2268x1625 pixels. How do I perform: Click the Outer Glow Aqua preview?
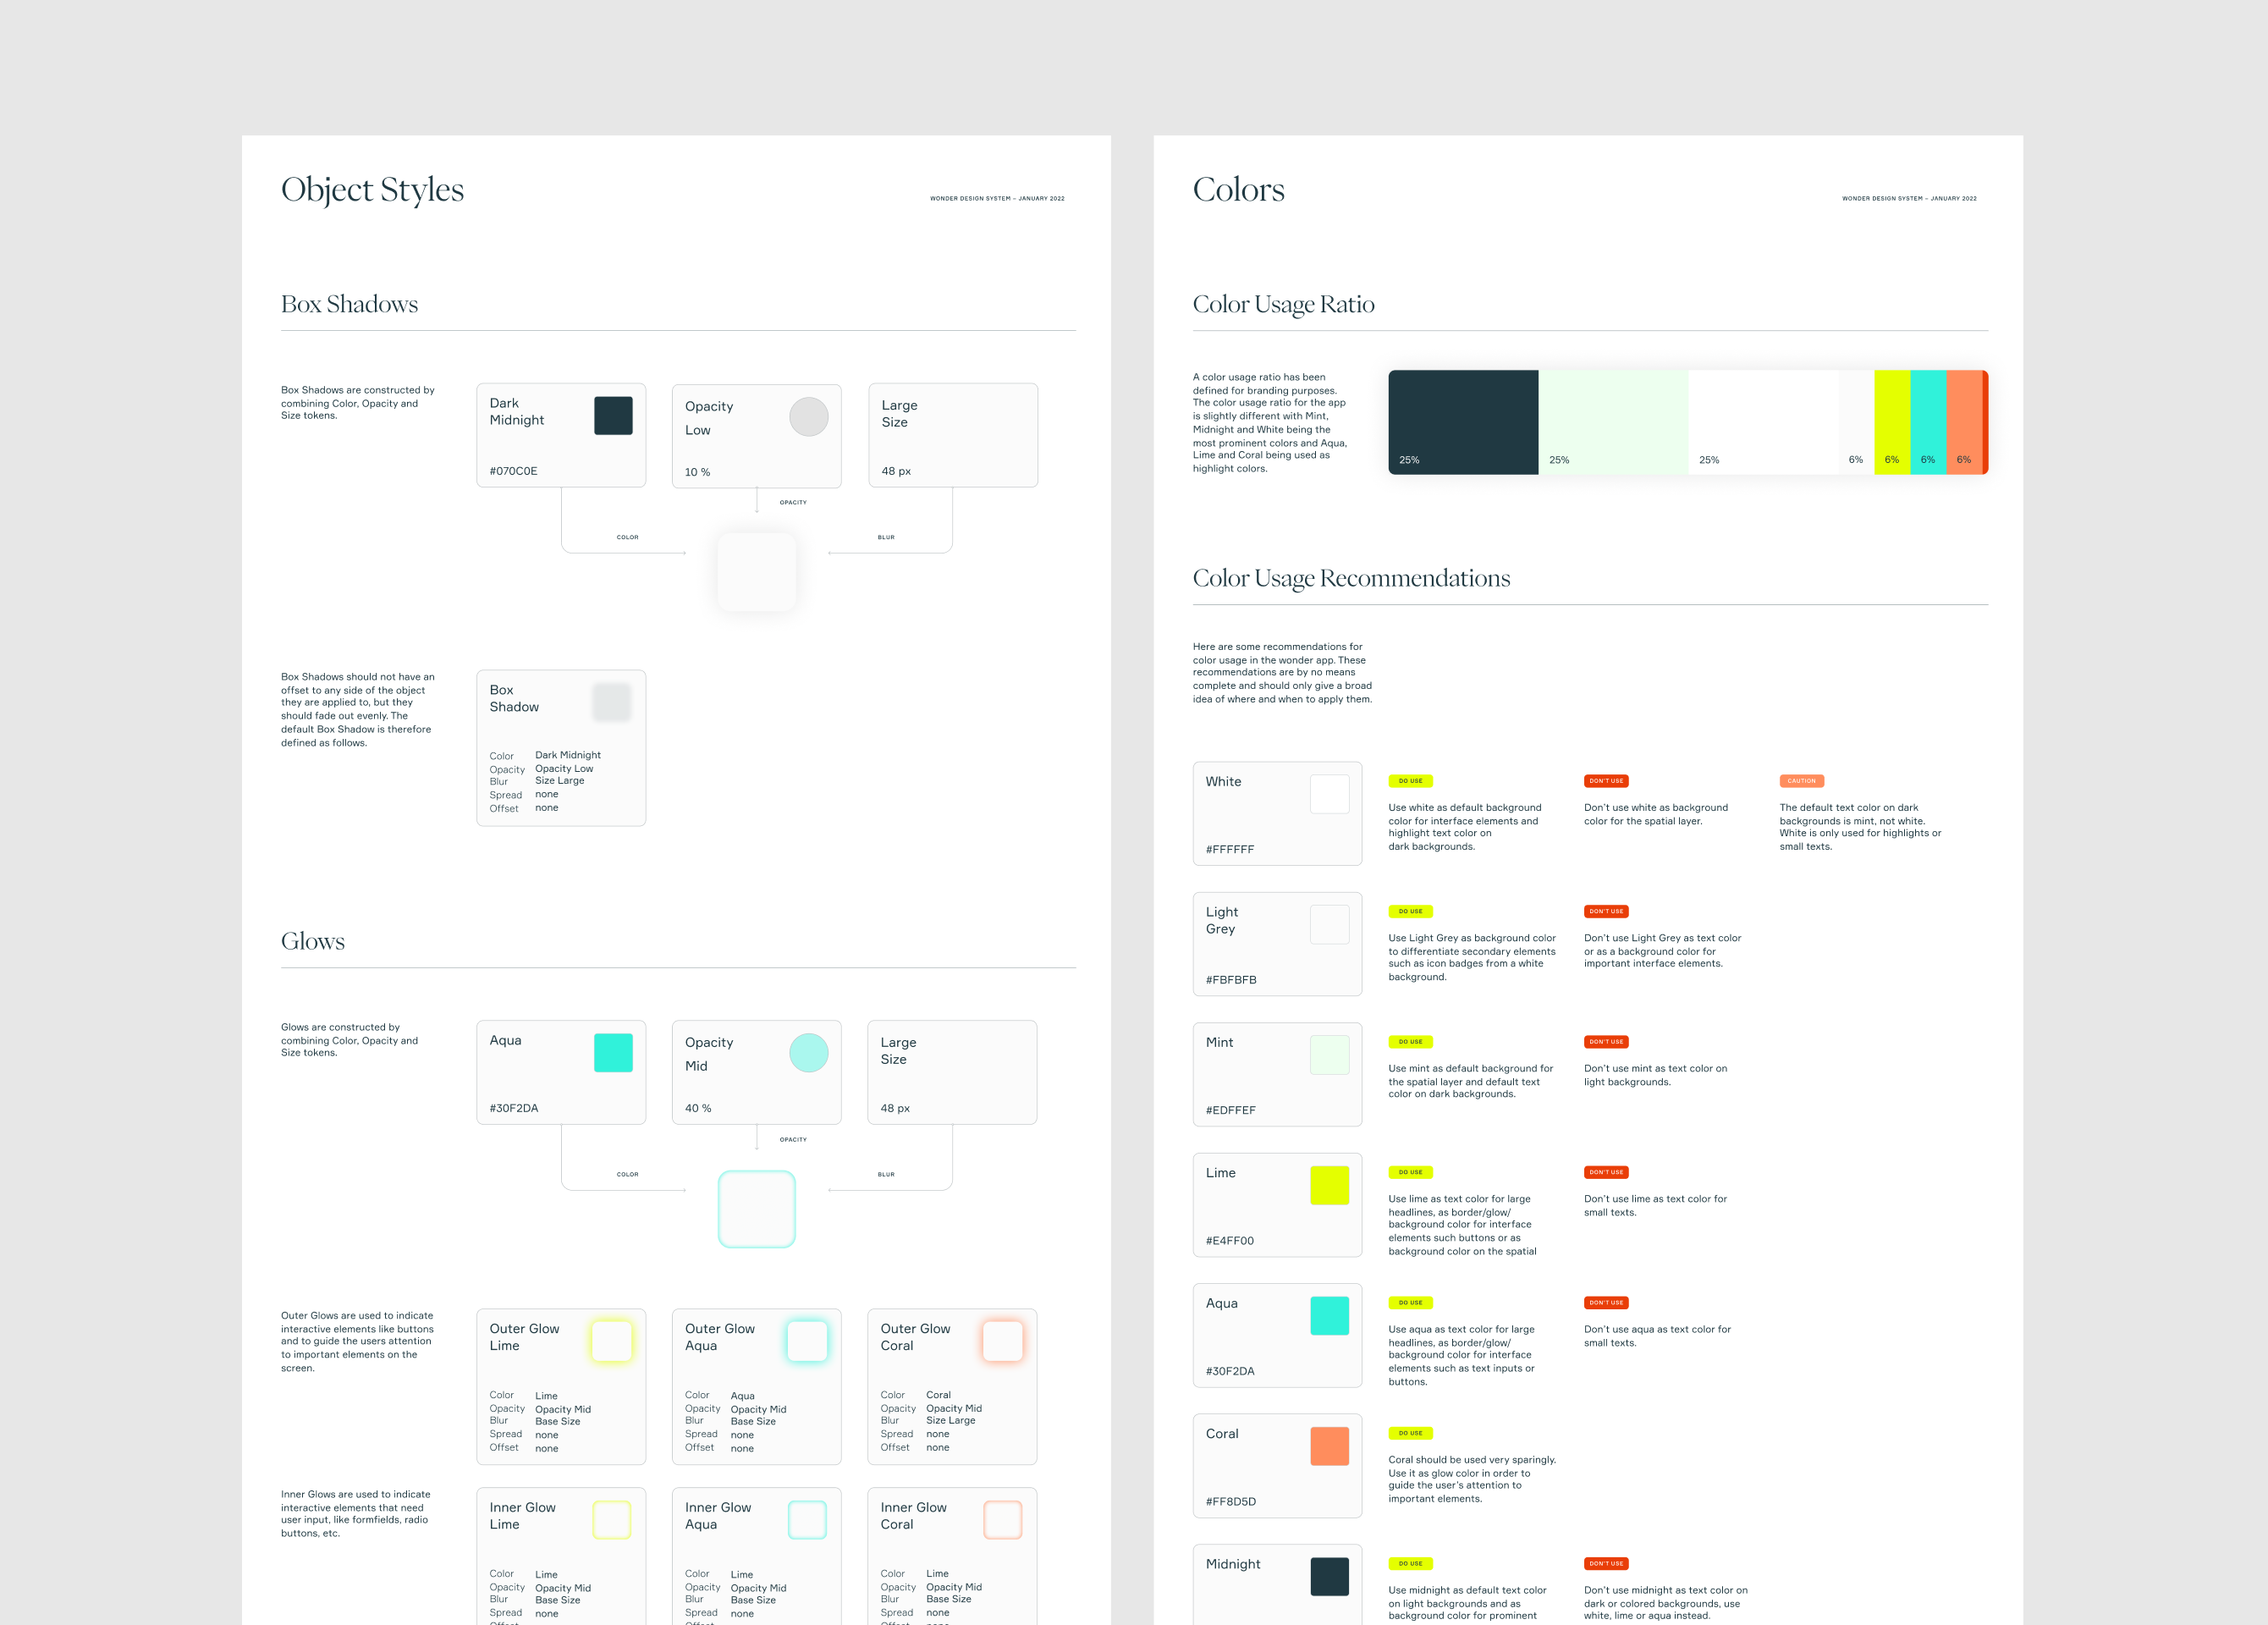tap(808, 1342)
